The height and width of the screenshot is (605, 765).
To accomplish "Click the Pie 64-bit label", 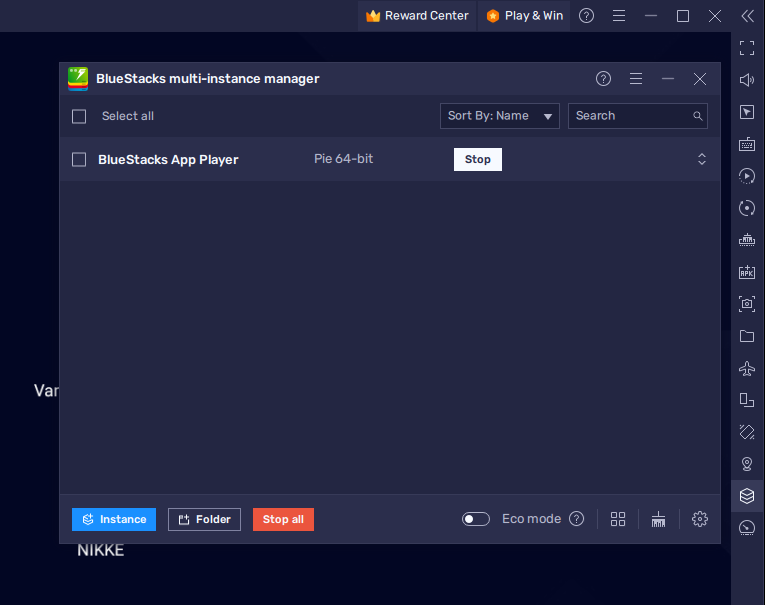I will (x=343, y=159).
